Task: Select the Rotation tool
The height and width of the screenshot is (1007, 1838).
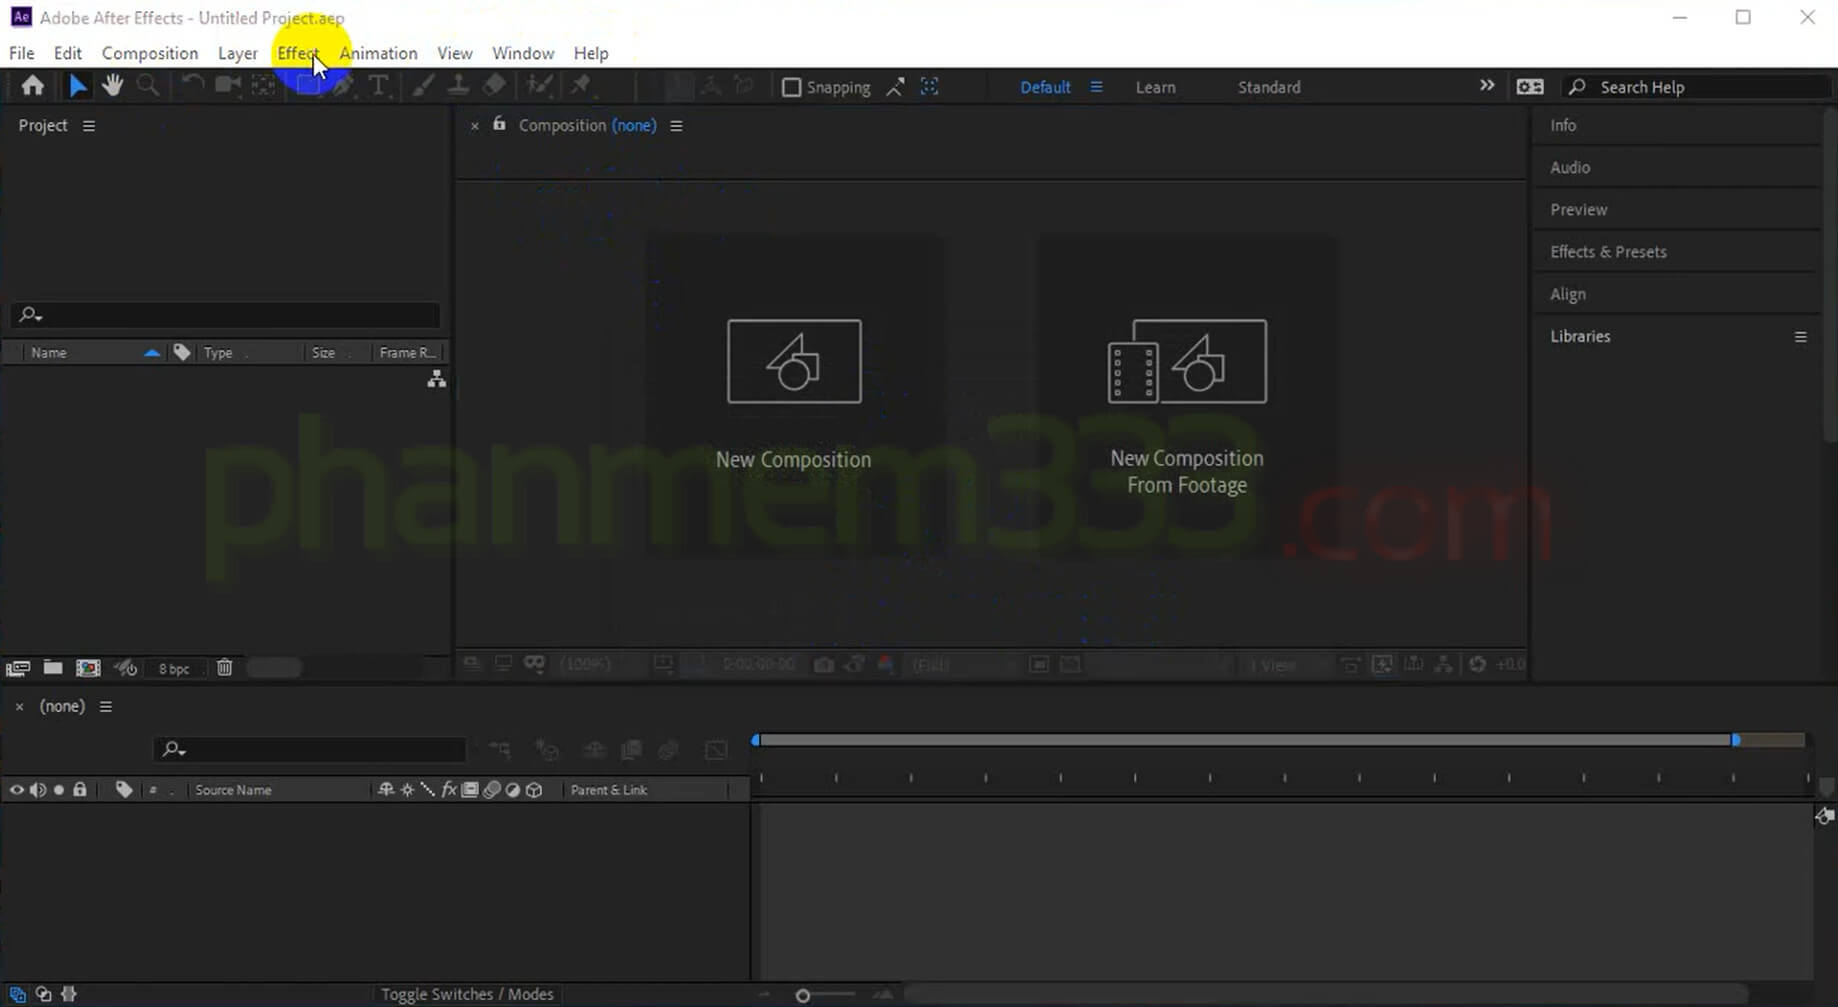Action: click(192, 86)
